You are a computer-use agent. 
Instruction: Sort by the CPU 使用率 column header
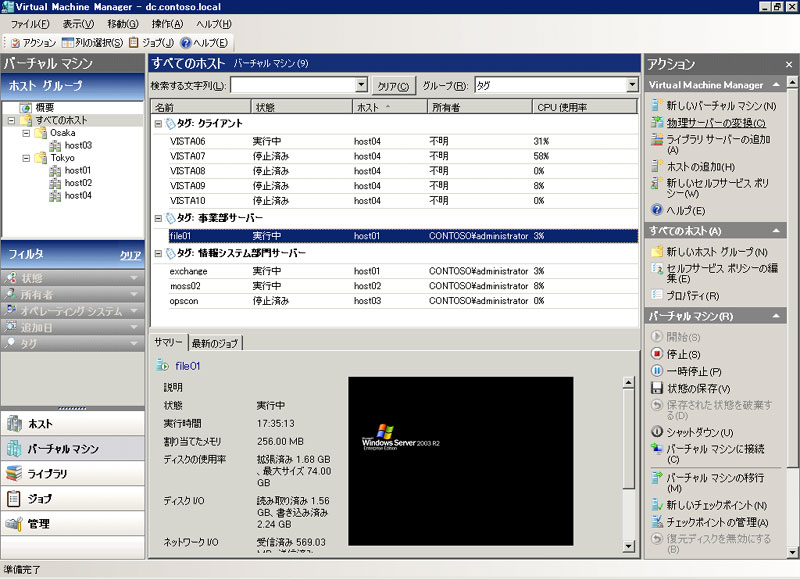tap(584, 107)
